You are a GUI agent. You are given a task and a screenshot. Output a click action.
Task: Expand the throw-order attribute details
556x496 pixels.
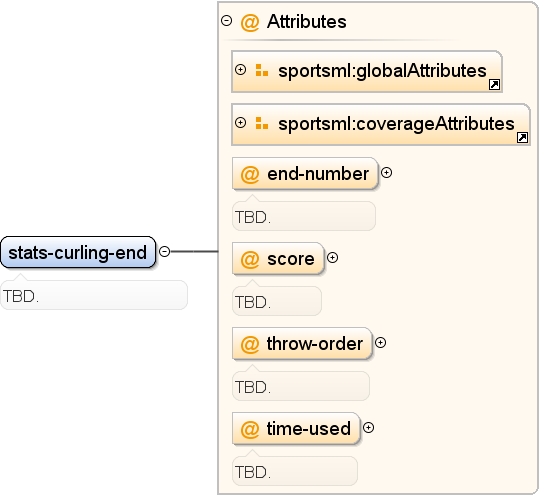[380, 342]
